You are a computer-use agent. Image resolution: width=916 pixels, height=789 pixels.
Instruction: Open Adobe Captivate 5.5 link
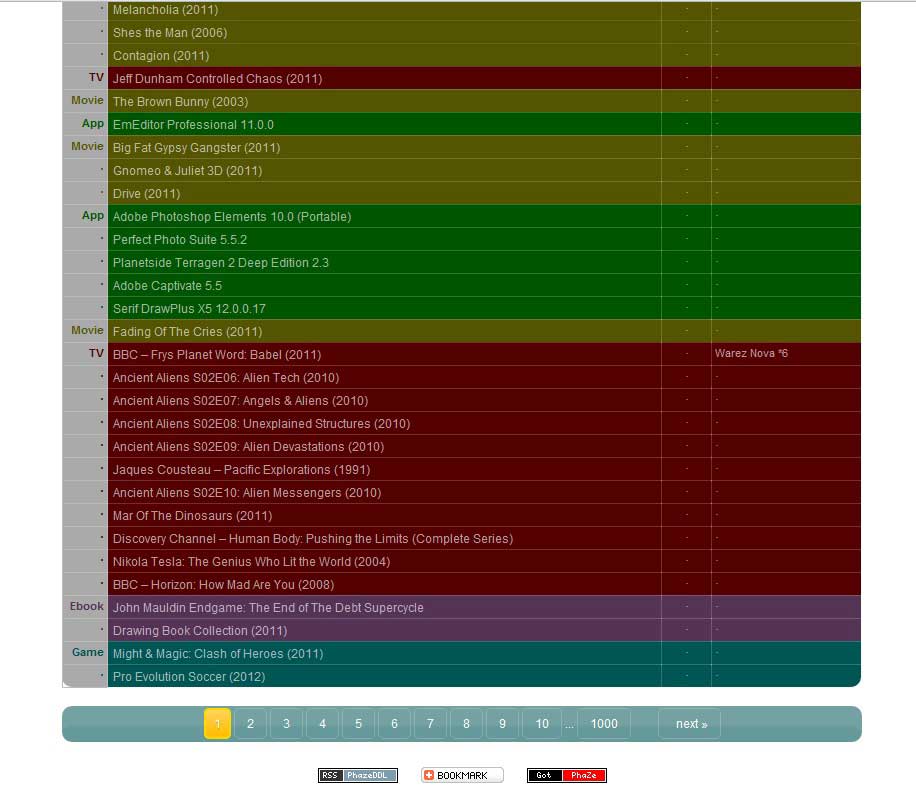click(167, 286)
